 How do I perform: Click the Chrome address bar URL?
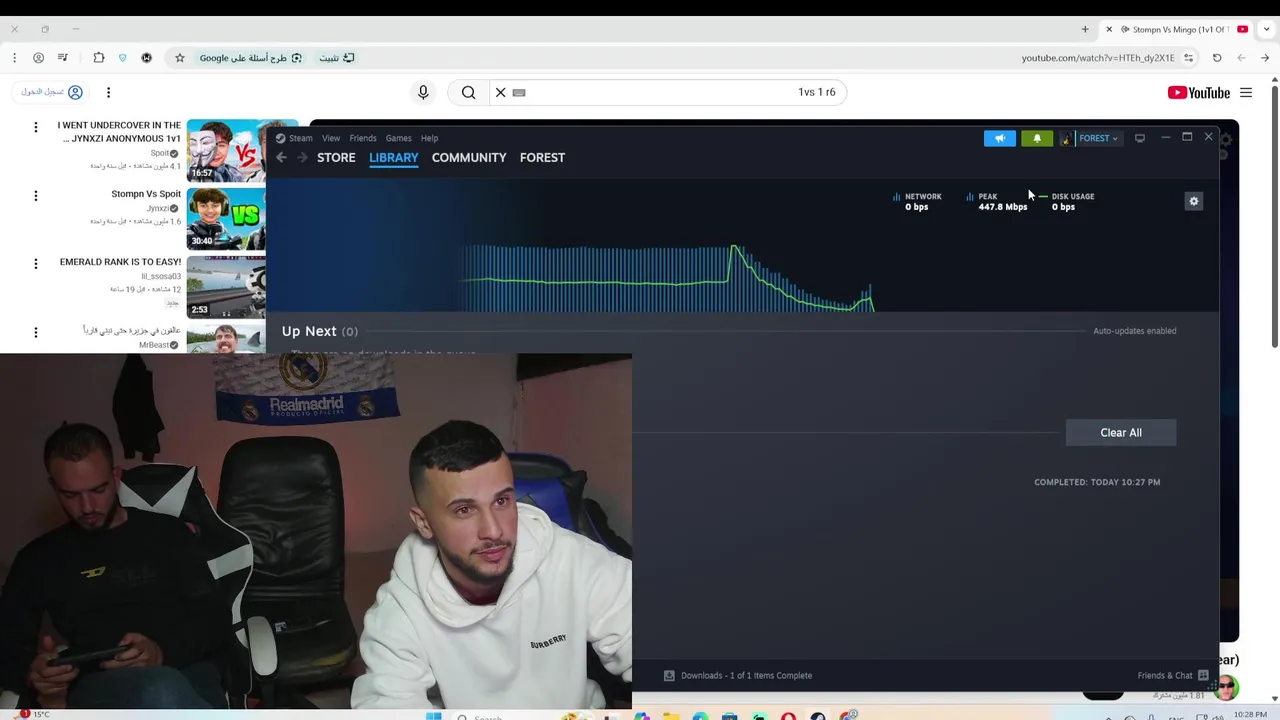[1098, 58]
